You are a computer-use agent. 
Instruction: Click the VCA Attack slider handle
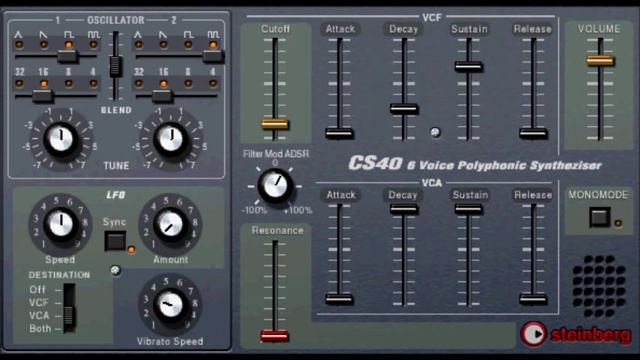pos(339,299)
